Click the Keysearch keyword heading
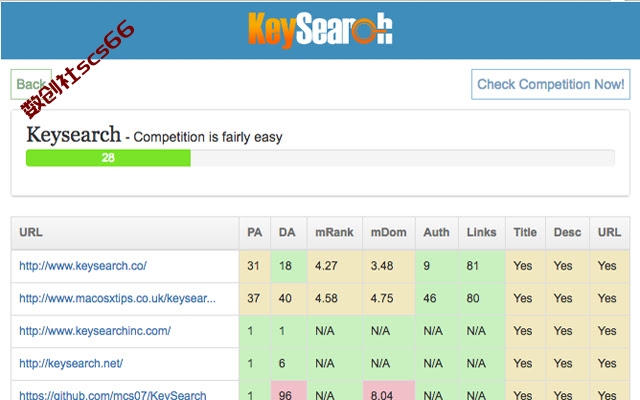640x400 pixels. pyautogui.click(x=74, y=135)
